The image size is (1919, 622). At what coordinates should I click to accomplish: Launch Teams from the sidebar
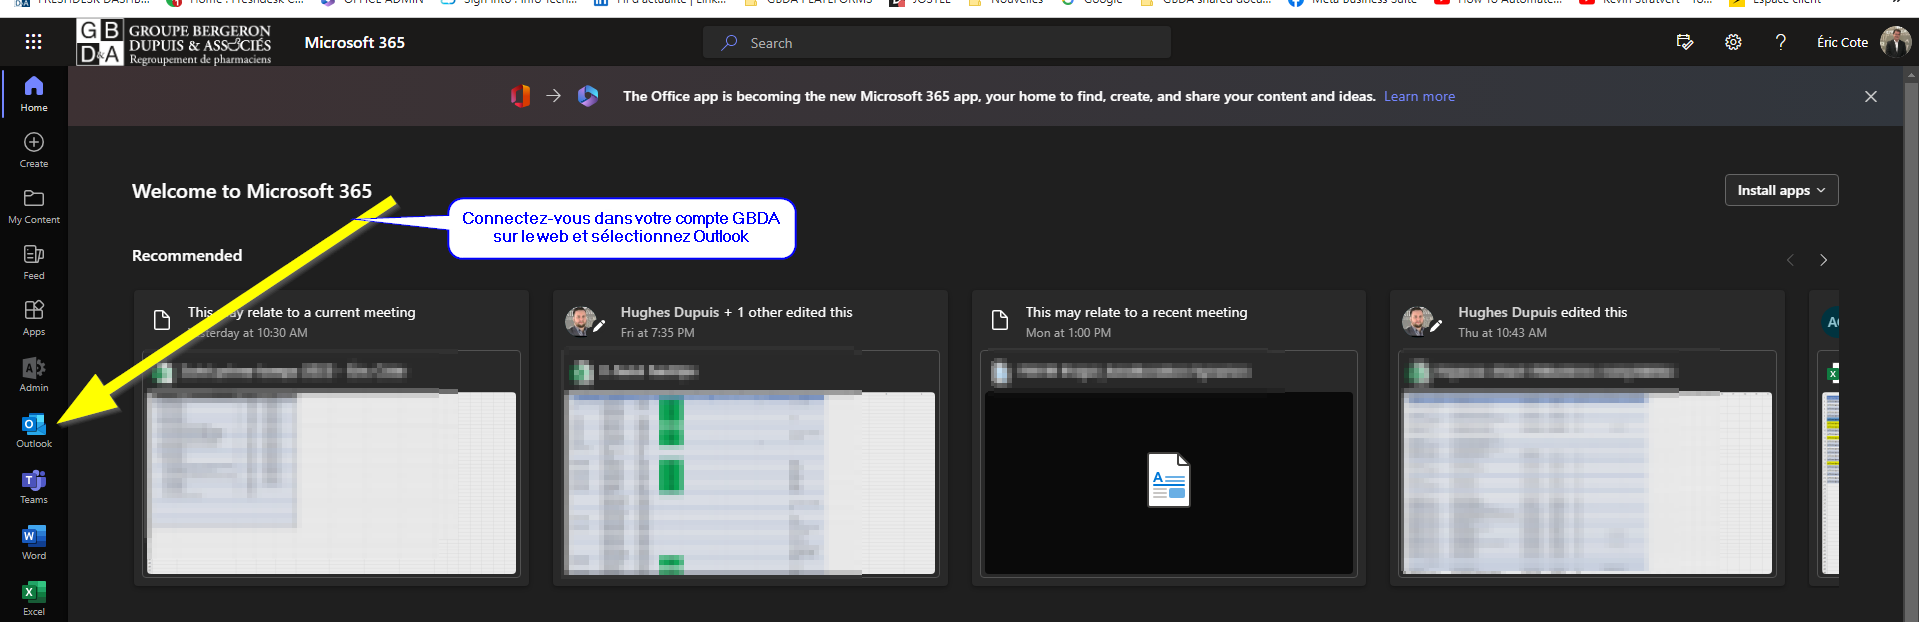click(34, 486)
